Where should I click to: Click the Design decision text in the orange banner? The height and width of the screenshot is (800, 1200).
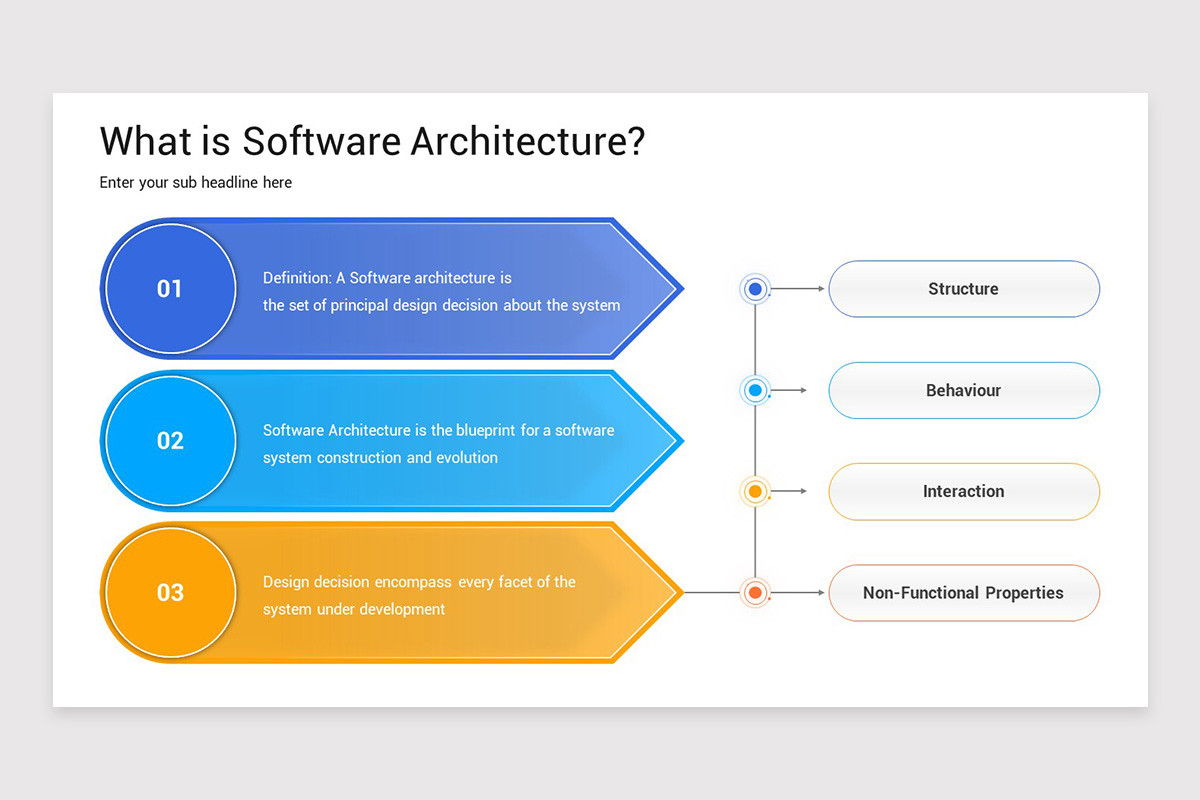[x=419, y=595]
